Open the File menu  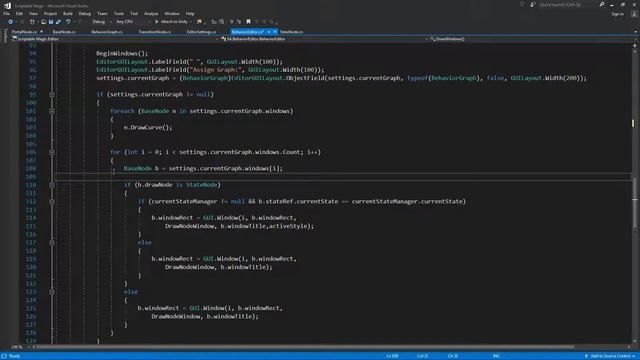pyautogui.click(x=7, y=13)
